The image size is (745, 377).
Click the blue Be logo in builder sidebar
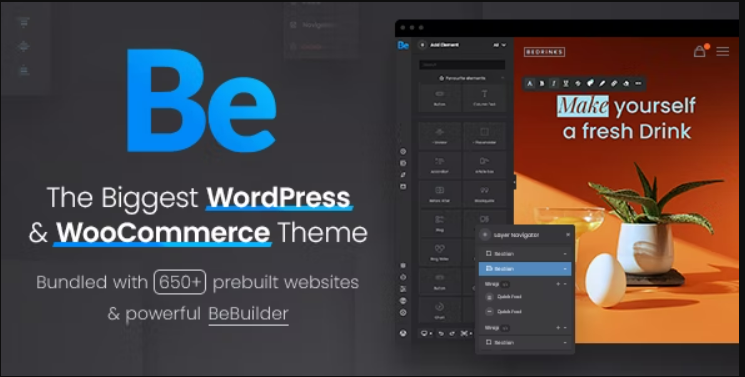(403, 45)
